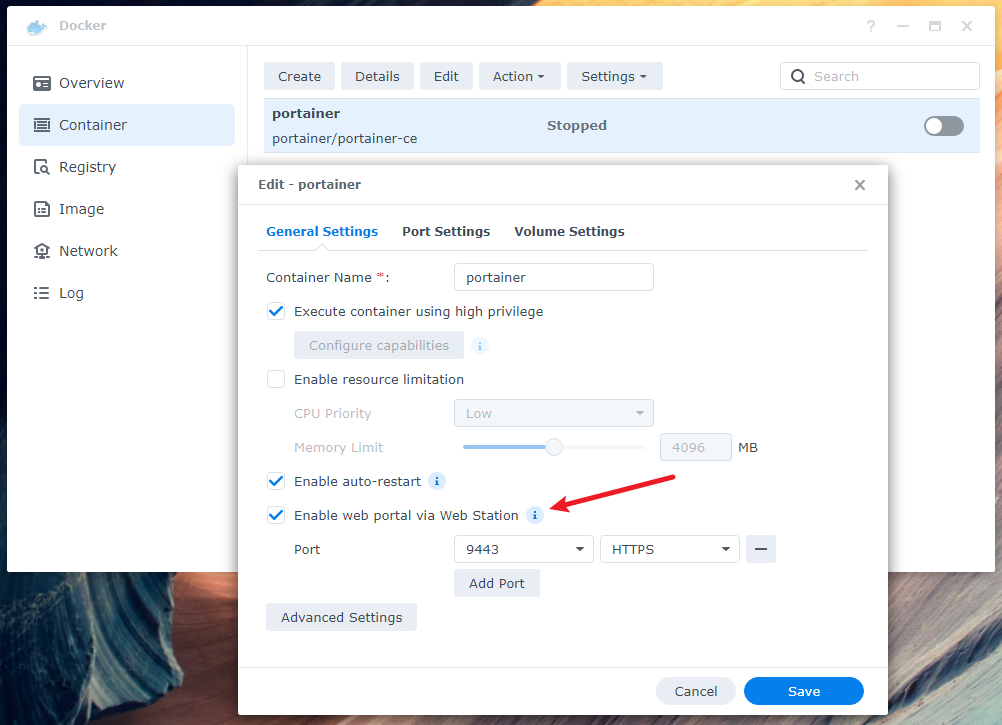Open the Overview section icon
Screen dimensions: 1002x725
pos(42,84)
